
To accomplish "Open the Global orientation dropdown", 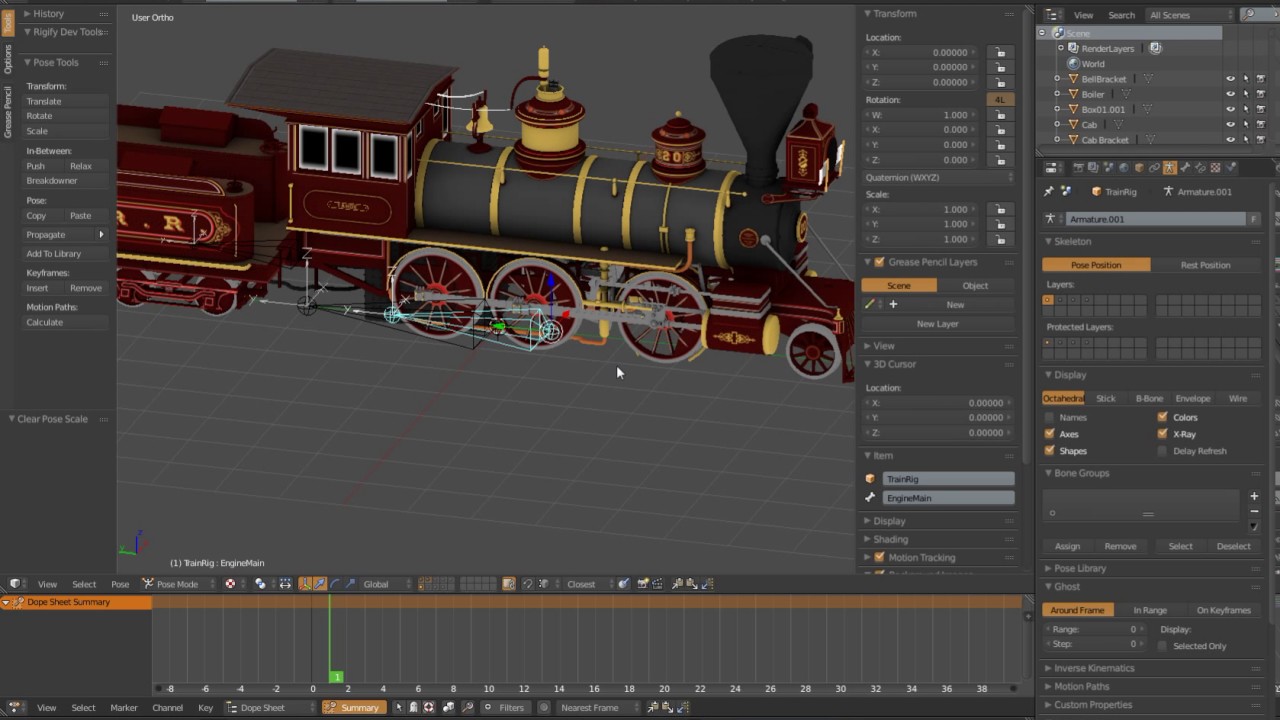I will (x=388, y=584).
